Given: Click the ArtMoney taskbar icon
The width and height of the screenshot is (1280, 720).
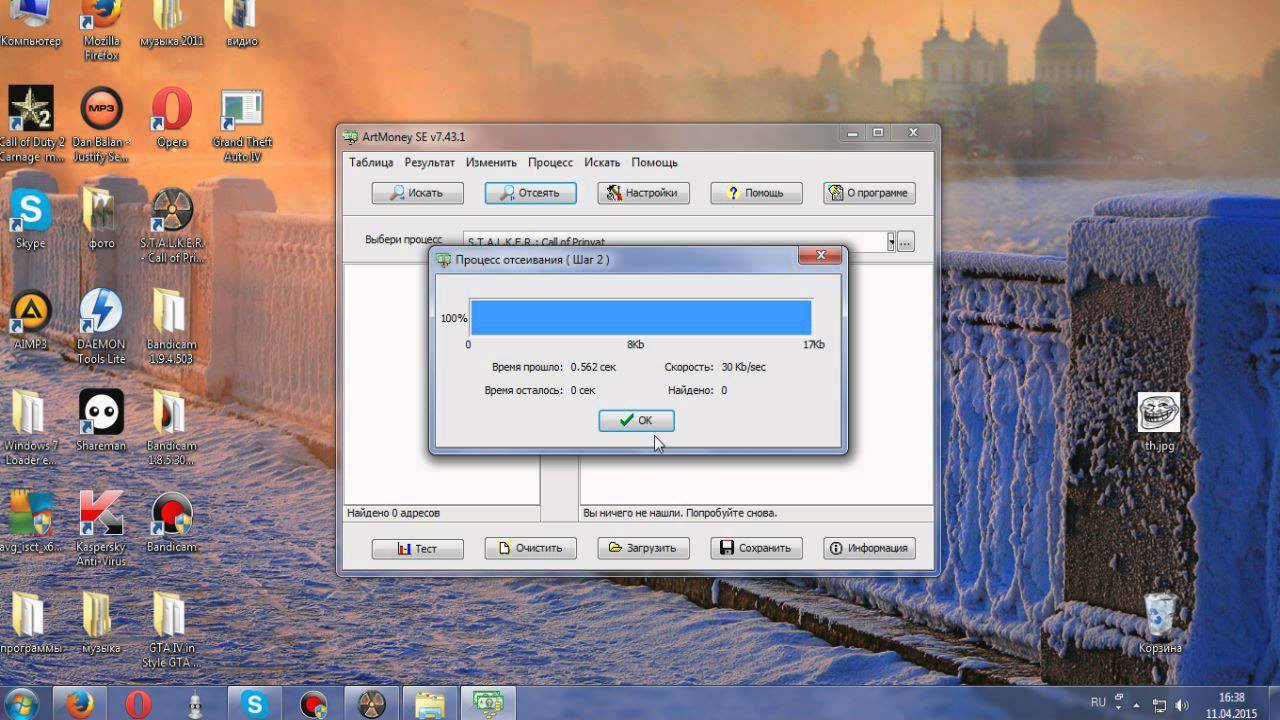Looking at the screenshot, I should [x=488, y=704].
